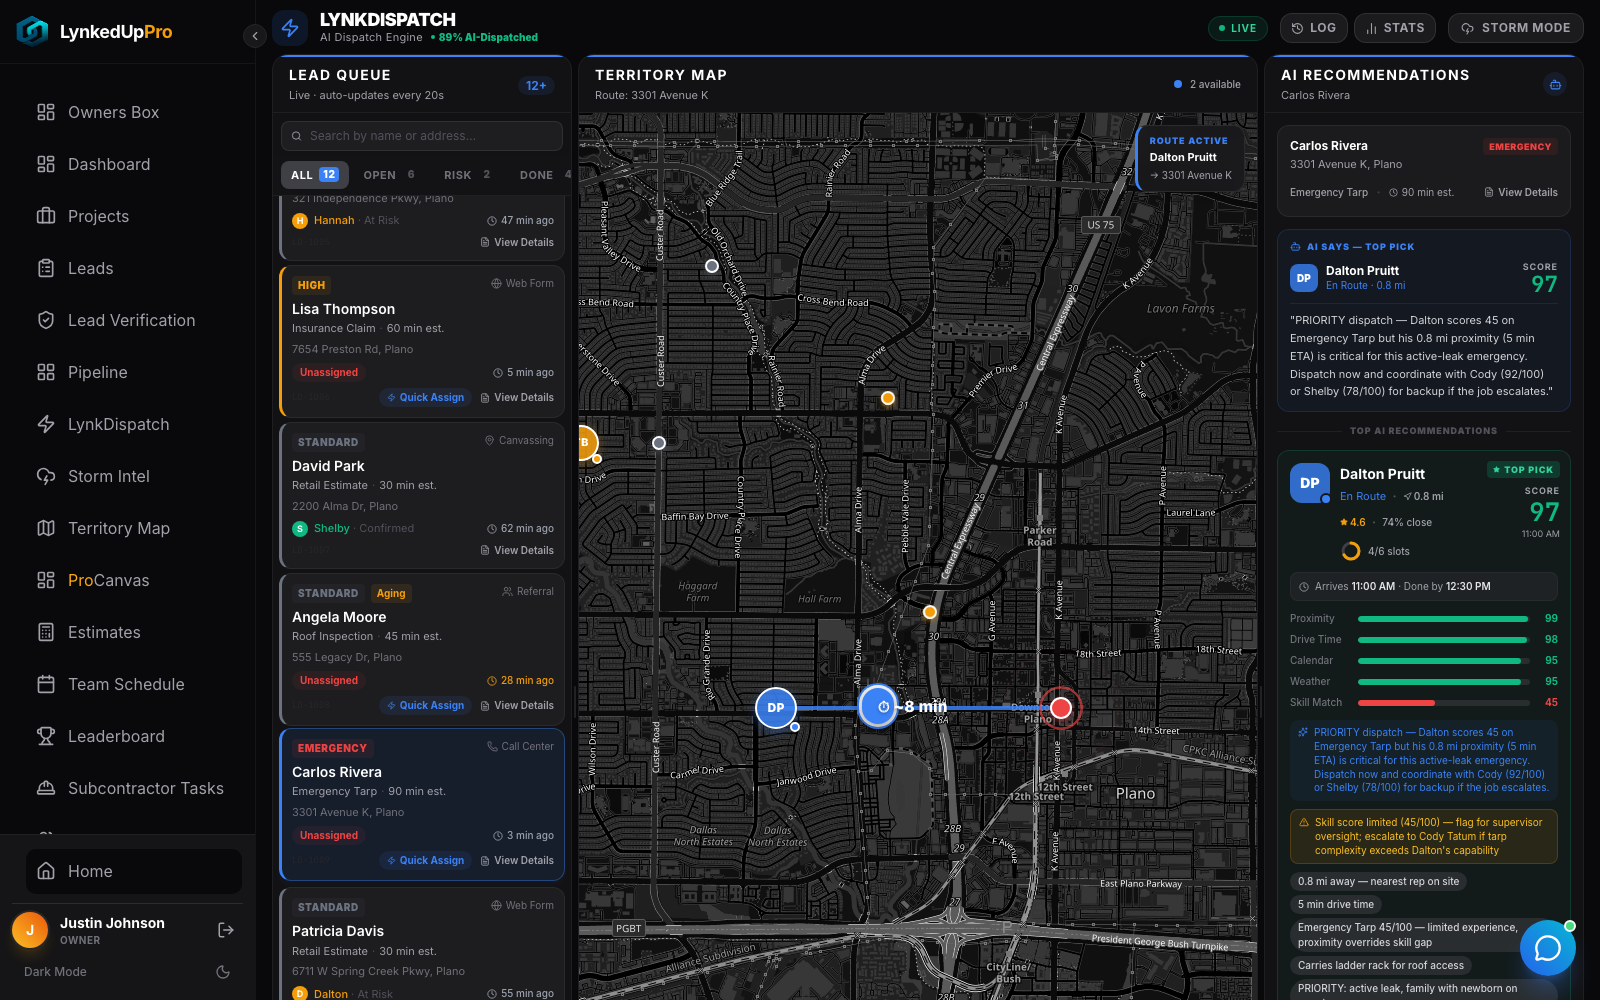Screen dimensions: 1600x1000
Task: Open the dispatch LOG
Action: click(1314, 28)
